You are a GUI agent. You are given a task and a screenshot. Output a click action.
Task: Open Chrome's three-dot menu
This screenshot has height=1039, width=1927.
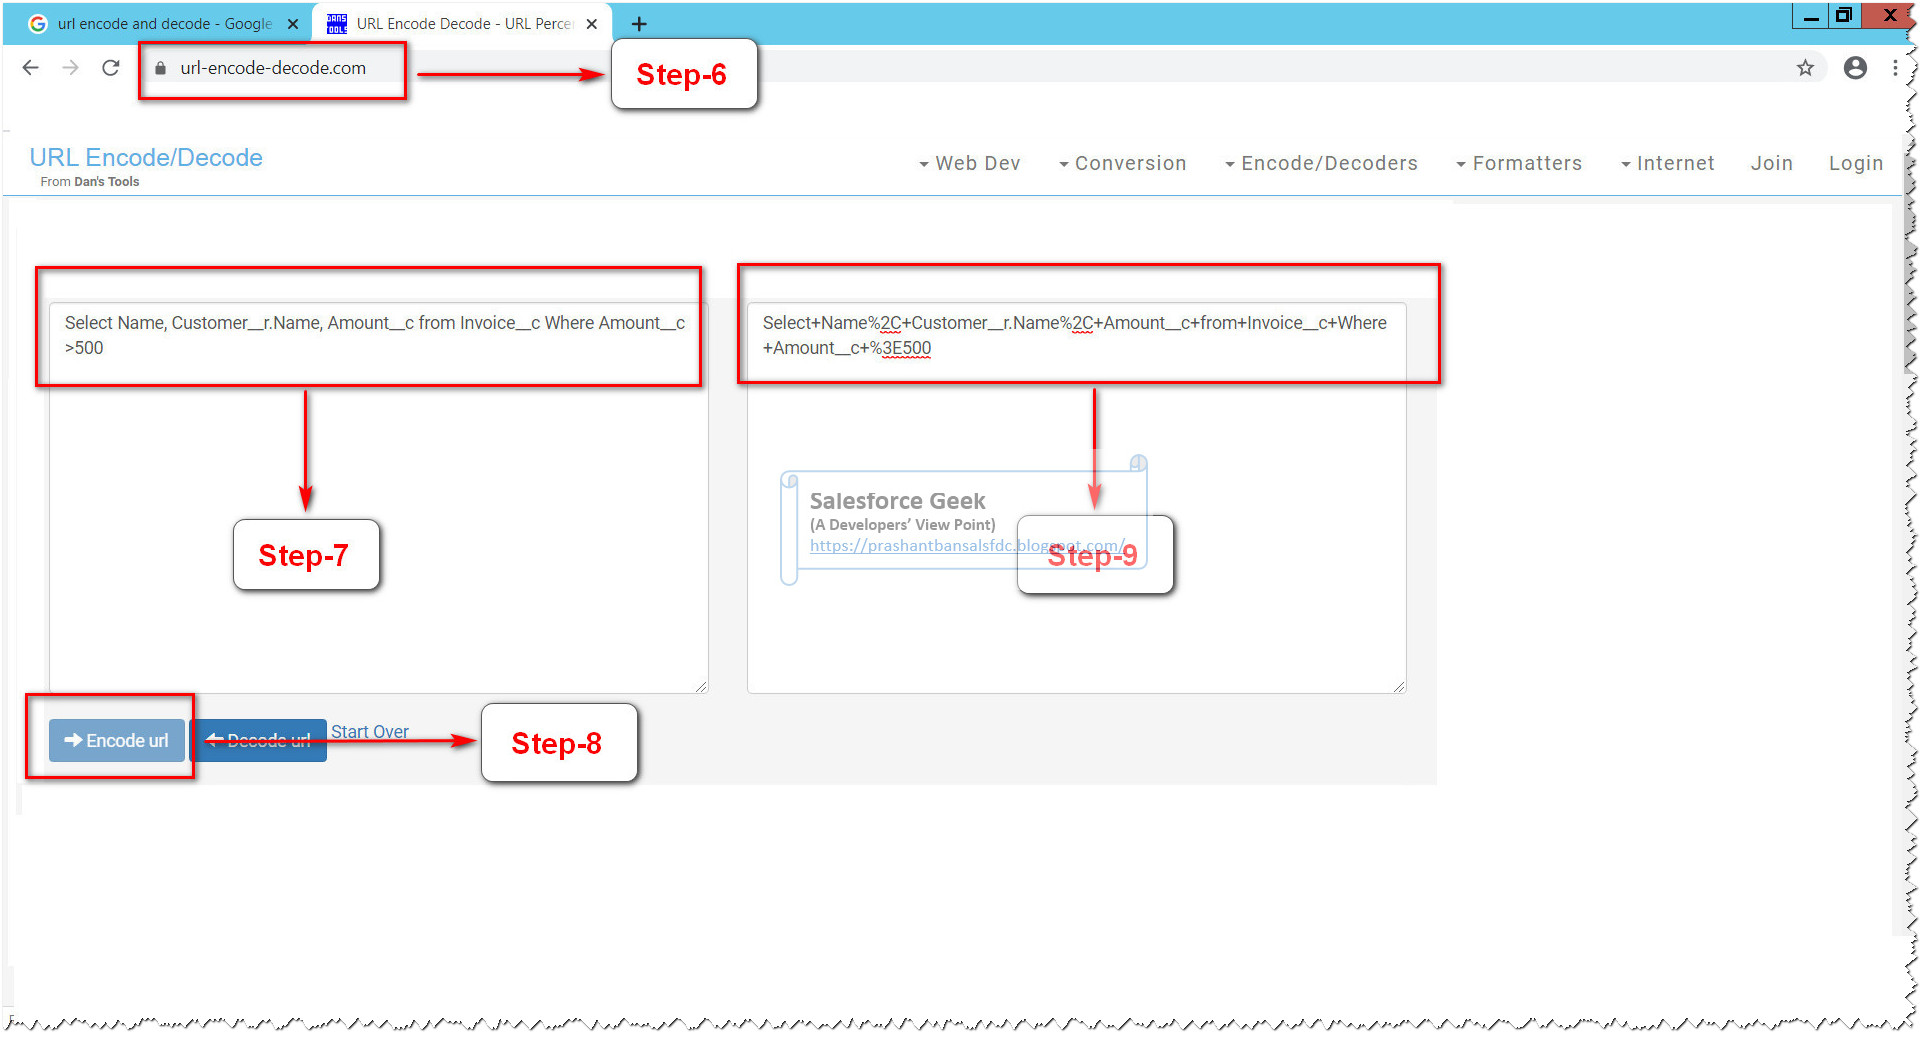1896,67
